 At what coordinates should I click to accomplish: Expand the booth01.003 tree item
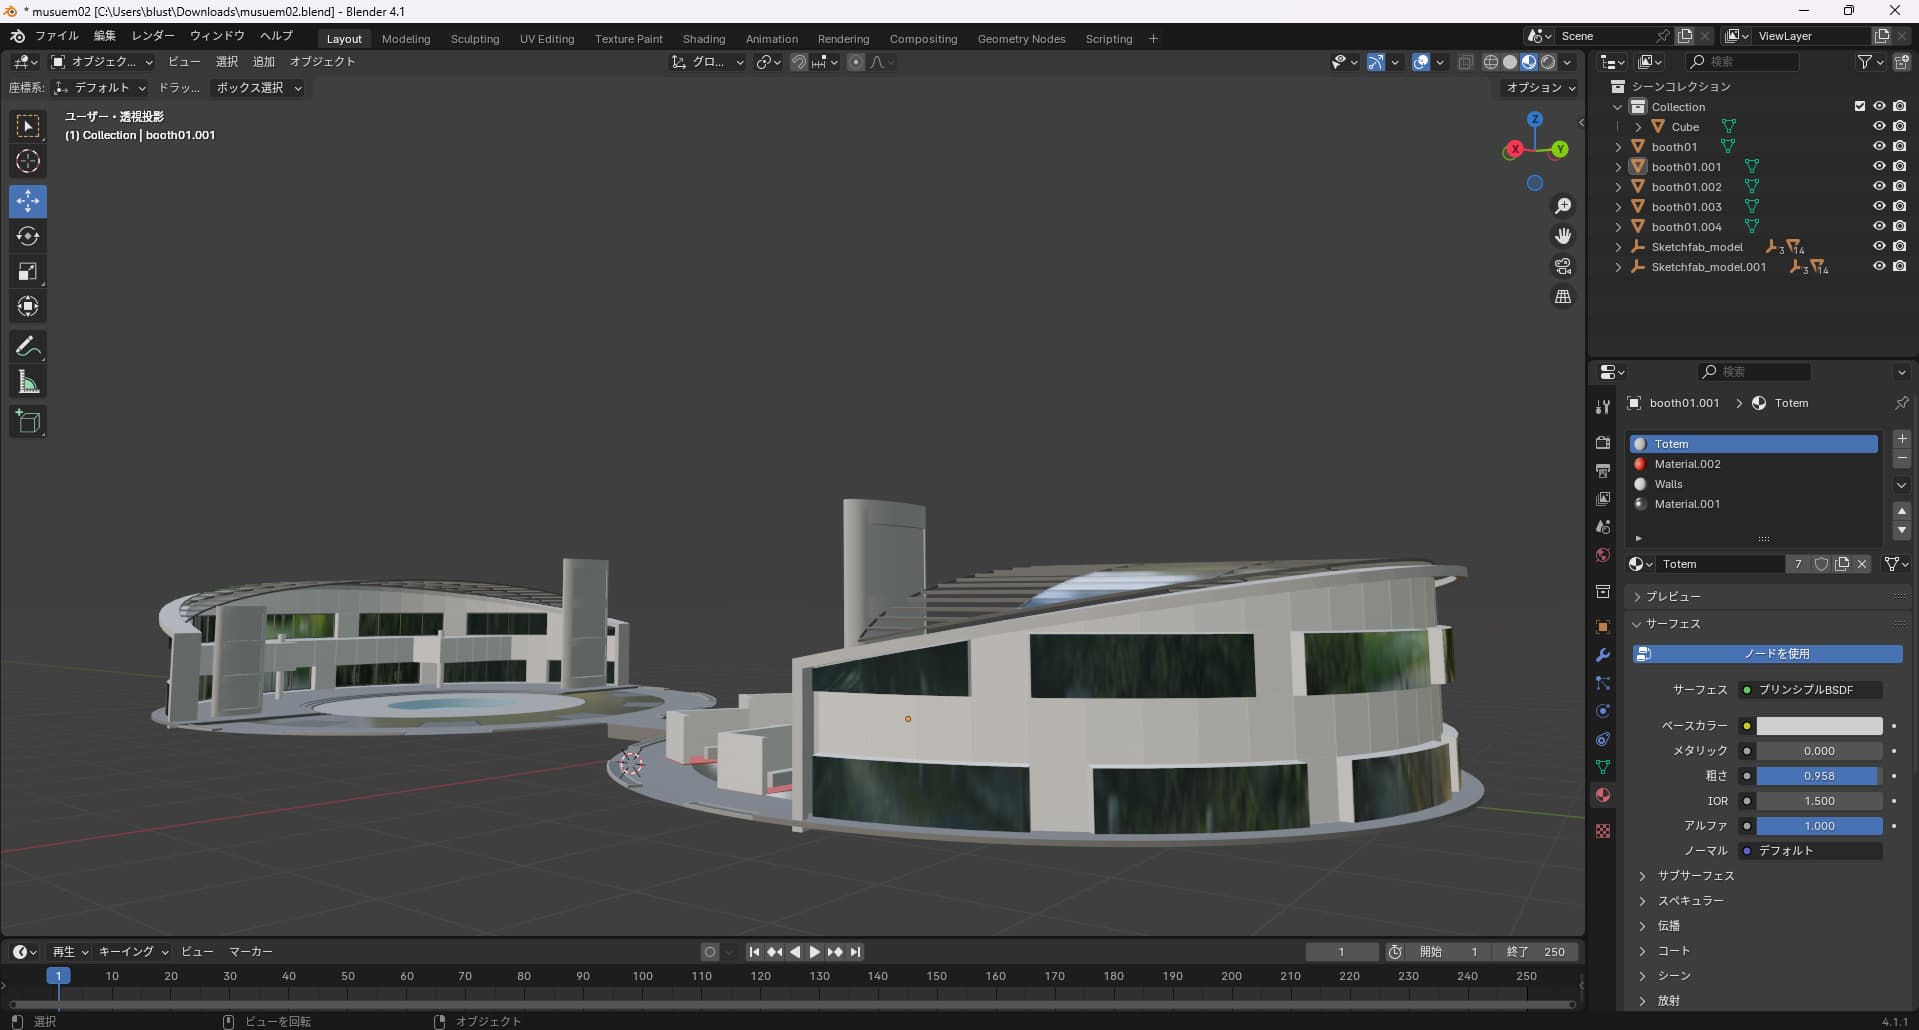1618,207
